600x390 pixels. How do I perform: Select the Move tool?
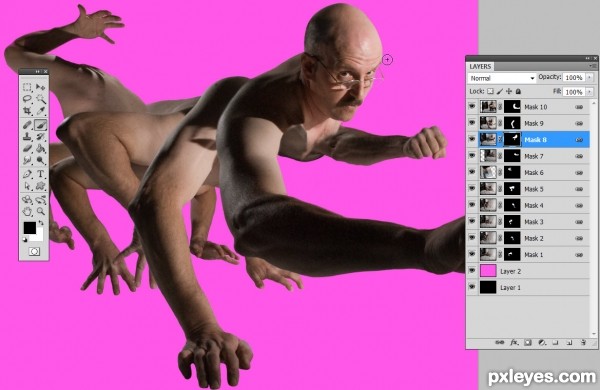[x=40, y=87]
